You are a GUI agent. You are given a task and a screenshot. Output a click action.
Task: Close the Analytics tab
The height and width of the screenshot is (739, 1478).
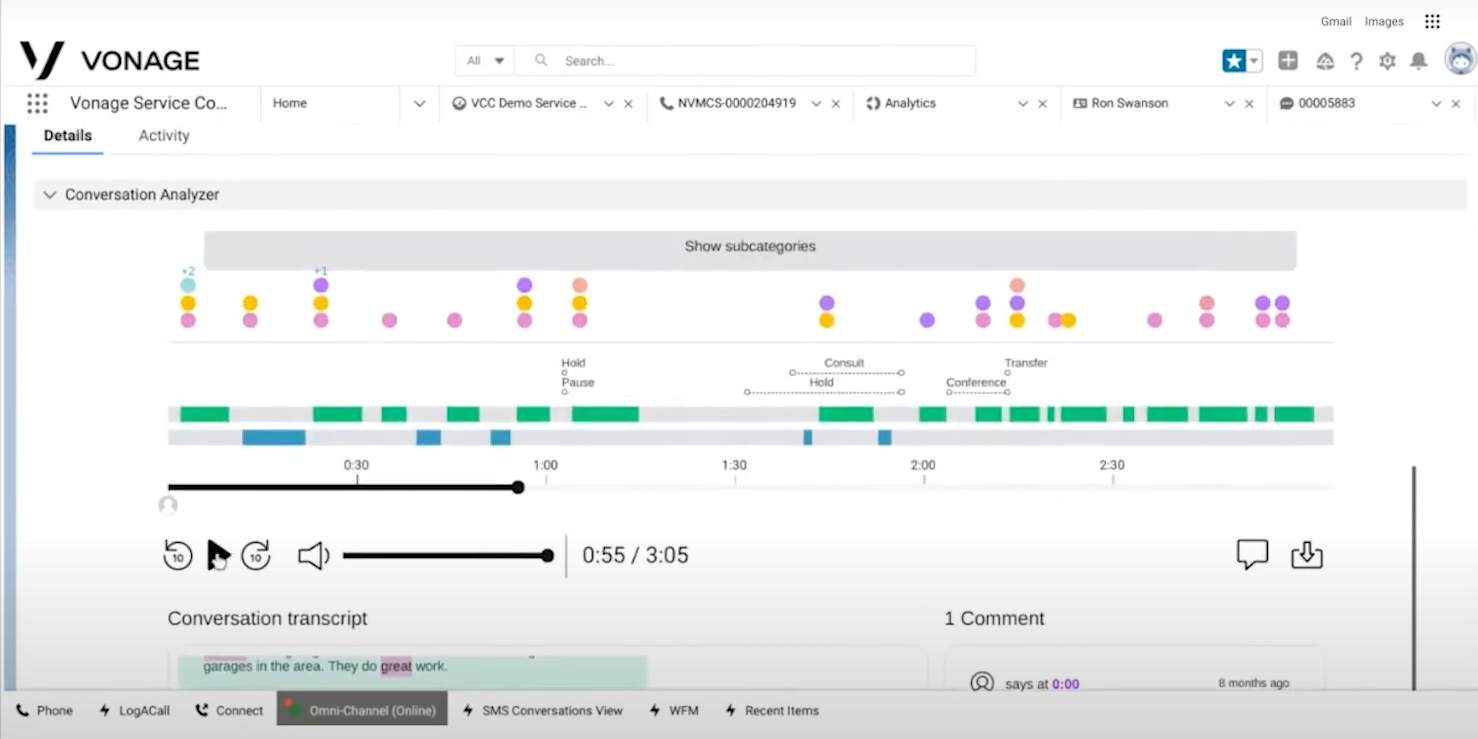[1043, 104]
